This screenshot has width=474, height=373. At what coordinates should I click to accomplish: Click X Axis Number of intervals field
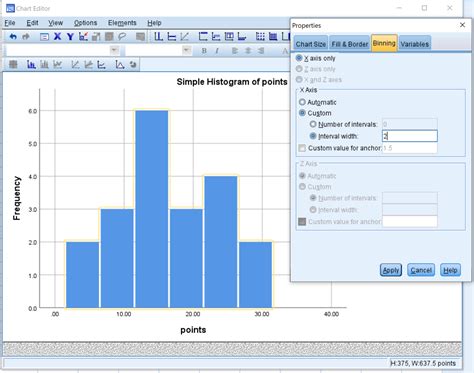pyautogui.click(x=410, y=124)
